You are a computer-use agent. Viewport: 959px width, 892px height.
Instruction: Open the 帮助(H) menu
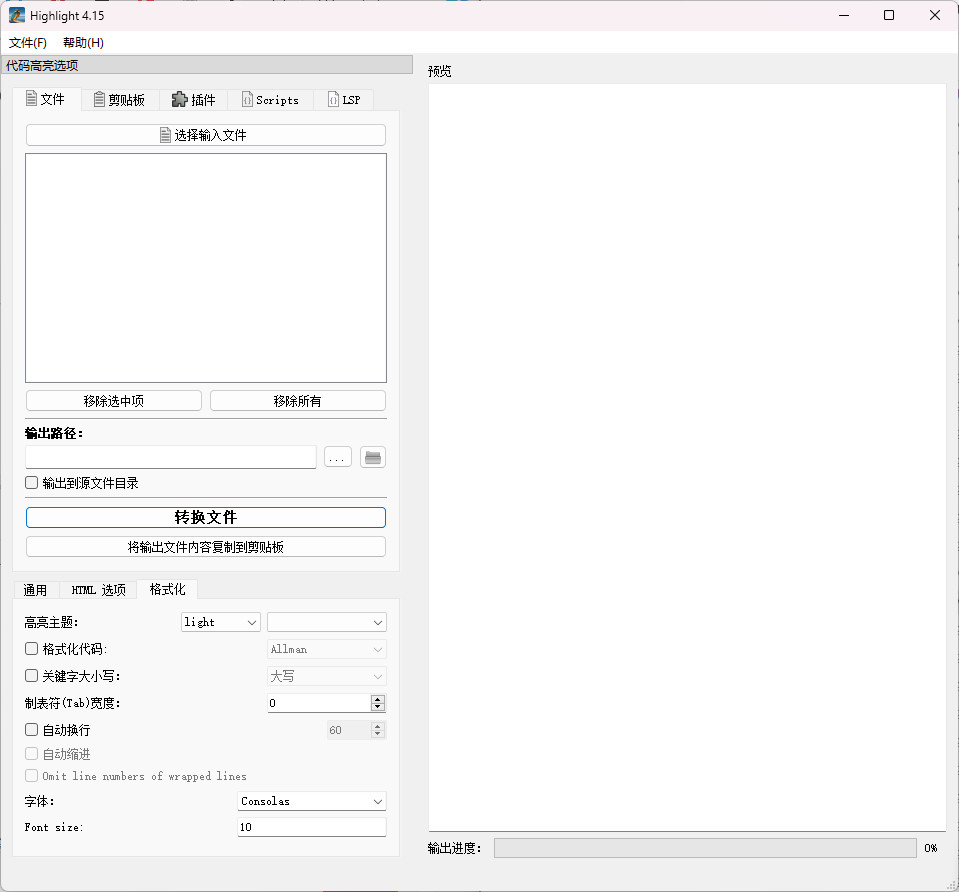(x=83, y=43)
